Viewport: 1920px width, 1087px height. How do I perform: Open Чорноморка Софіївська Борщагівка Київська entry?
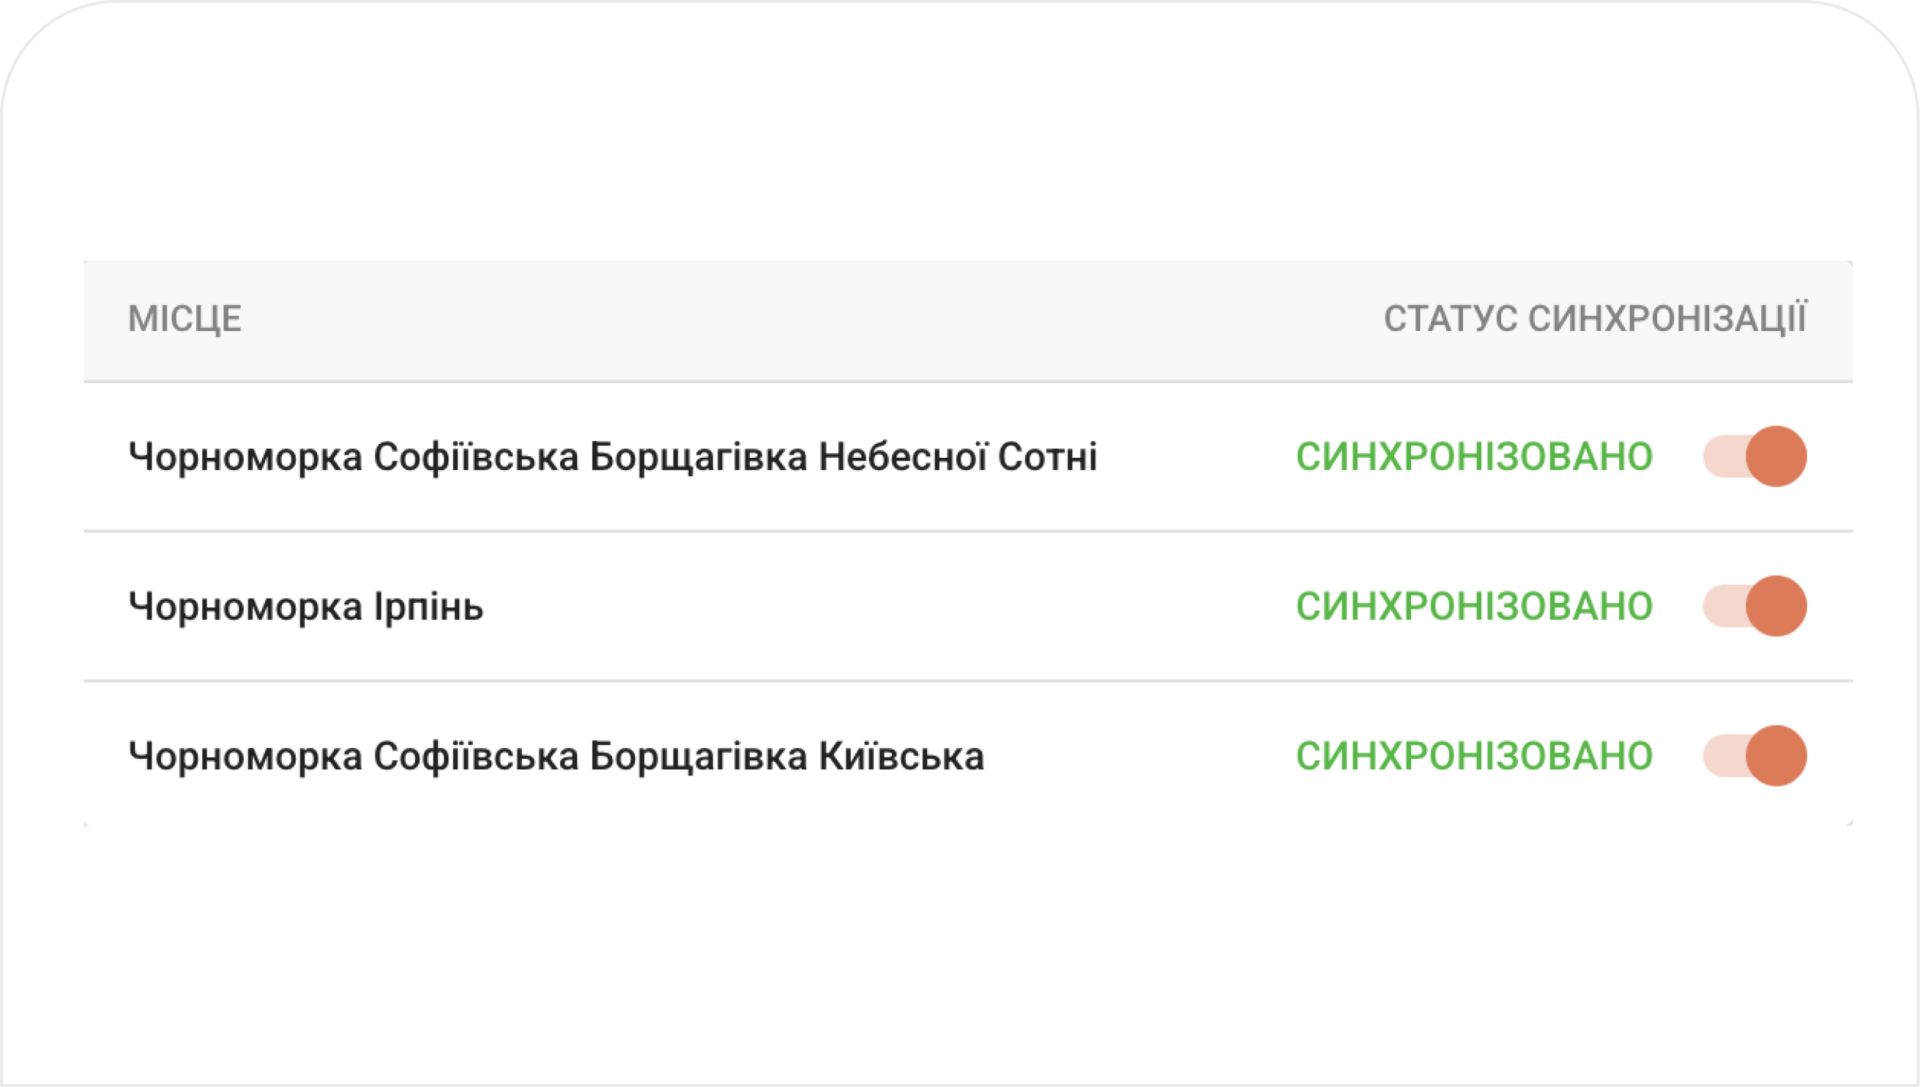click(557, 757)
